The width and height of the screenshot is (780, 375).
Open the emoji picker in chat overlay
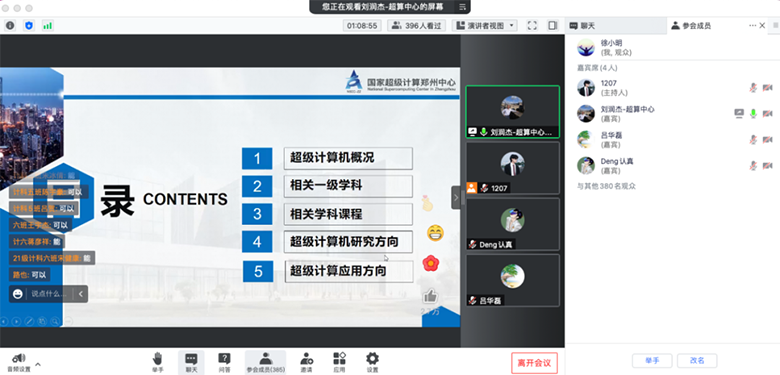point(18,294)
